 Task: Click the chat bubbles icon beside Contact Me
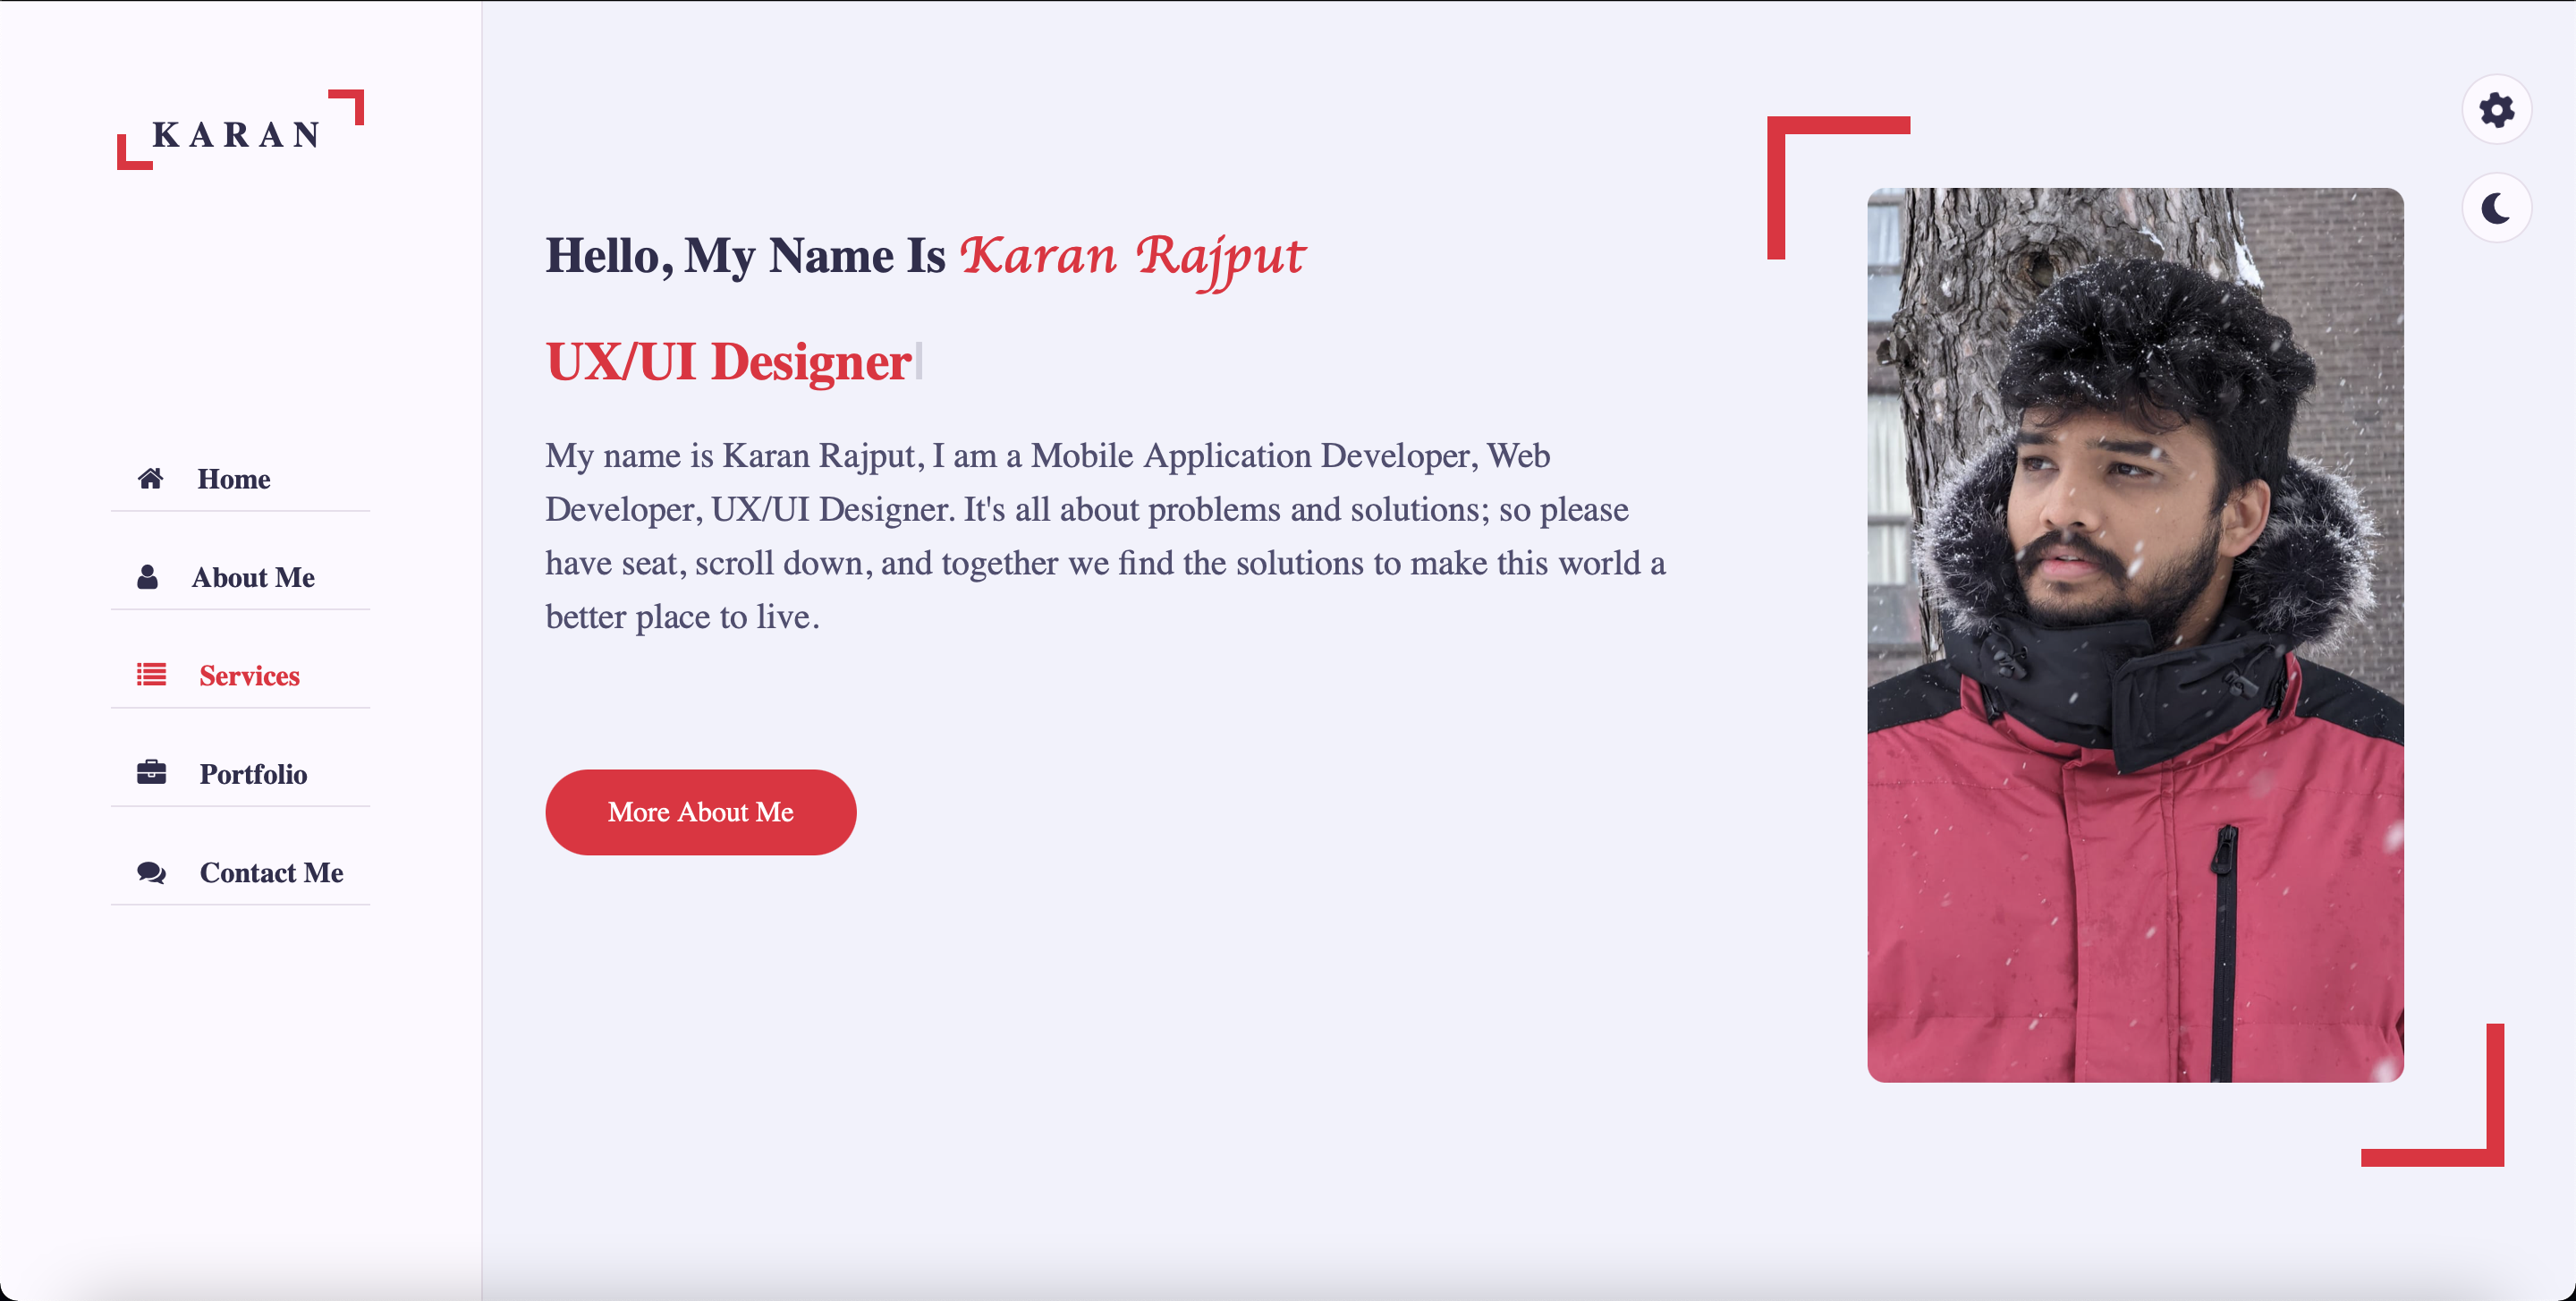pos(151,872)
